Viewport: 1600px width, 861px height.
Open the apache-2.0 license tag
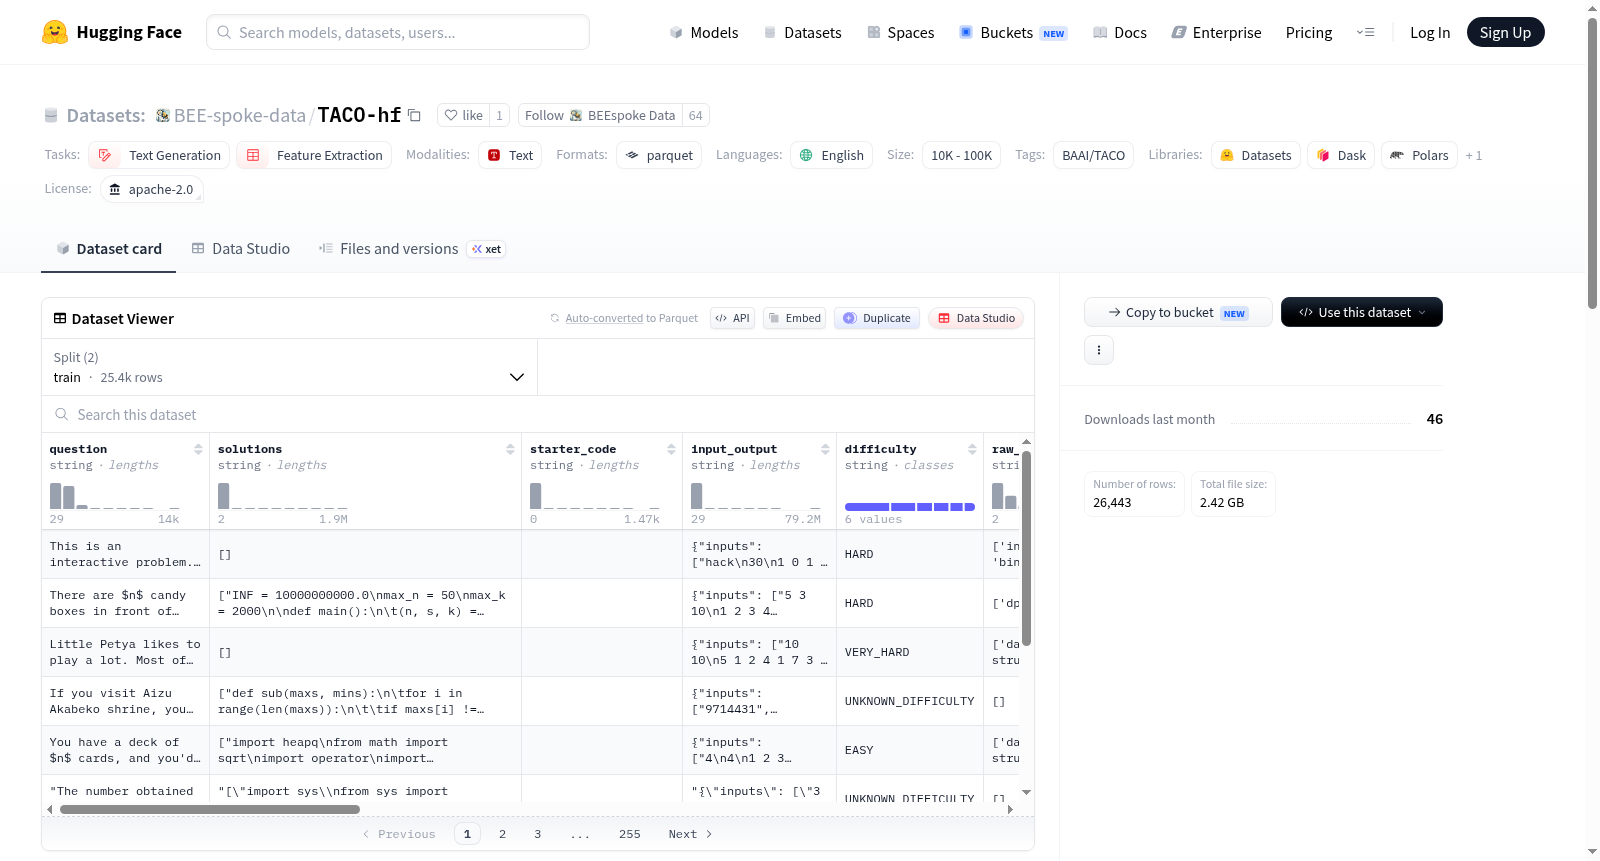coord(152,189)
